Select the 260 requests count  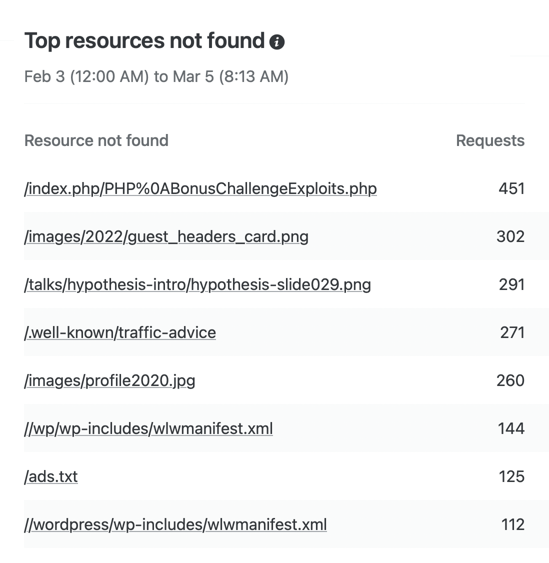click(510, 381)
